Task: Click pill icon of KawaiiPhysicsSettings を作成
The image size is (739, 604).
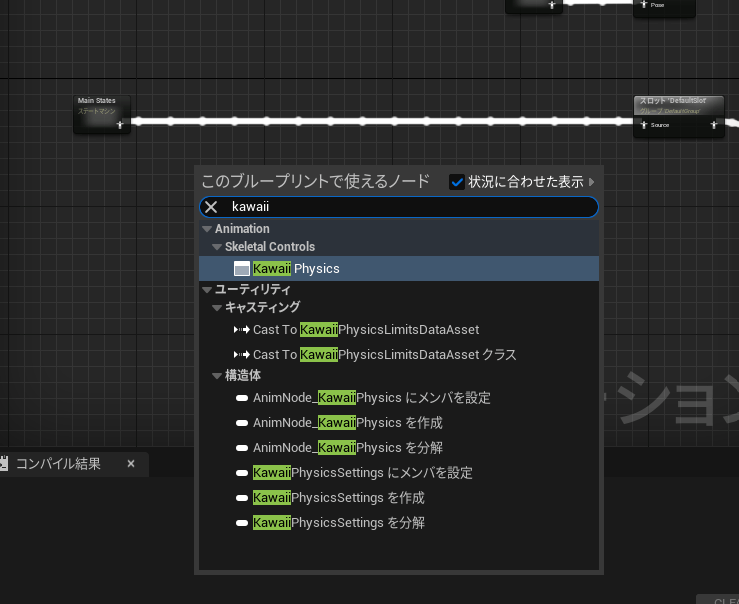Action: click(242, 498)
